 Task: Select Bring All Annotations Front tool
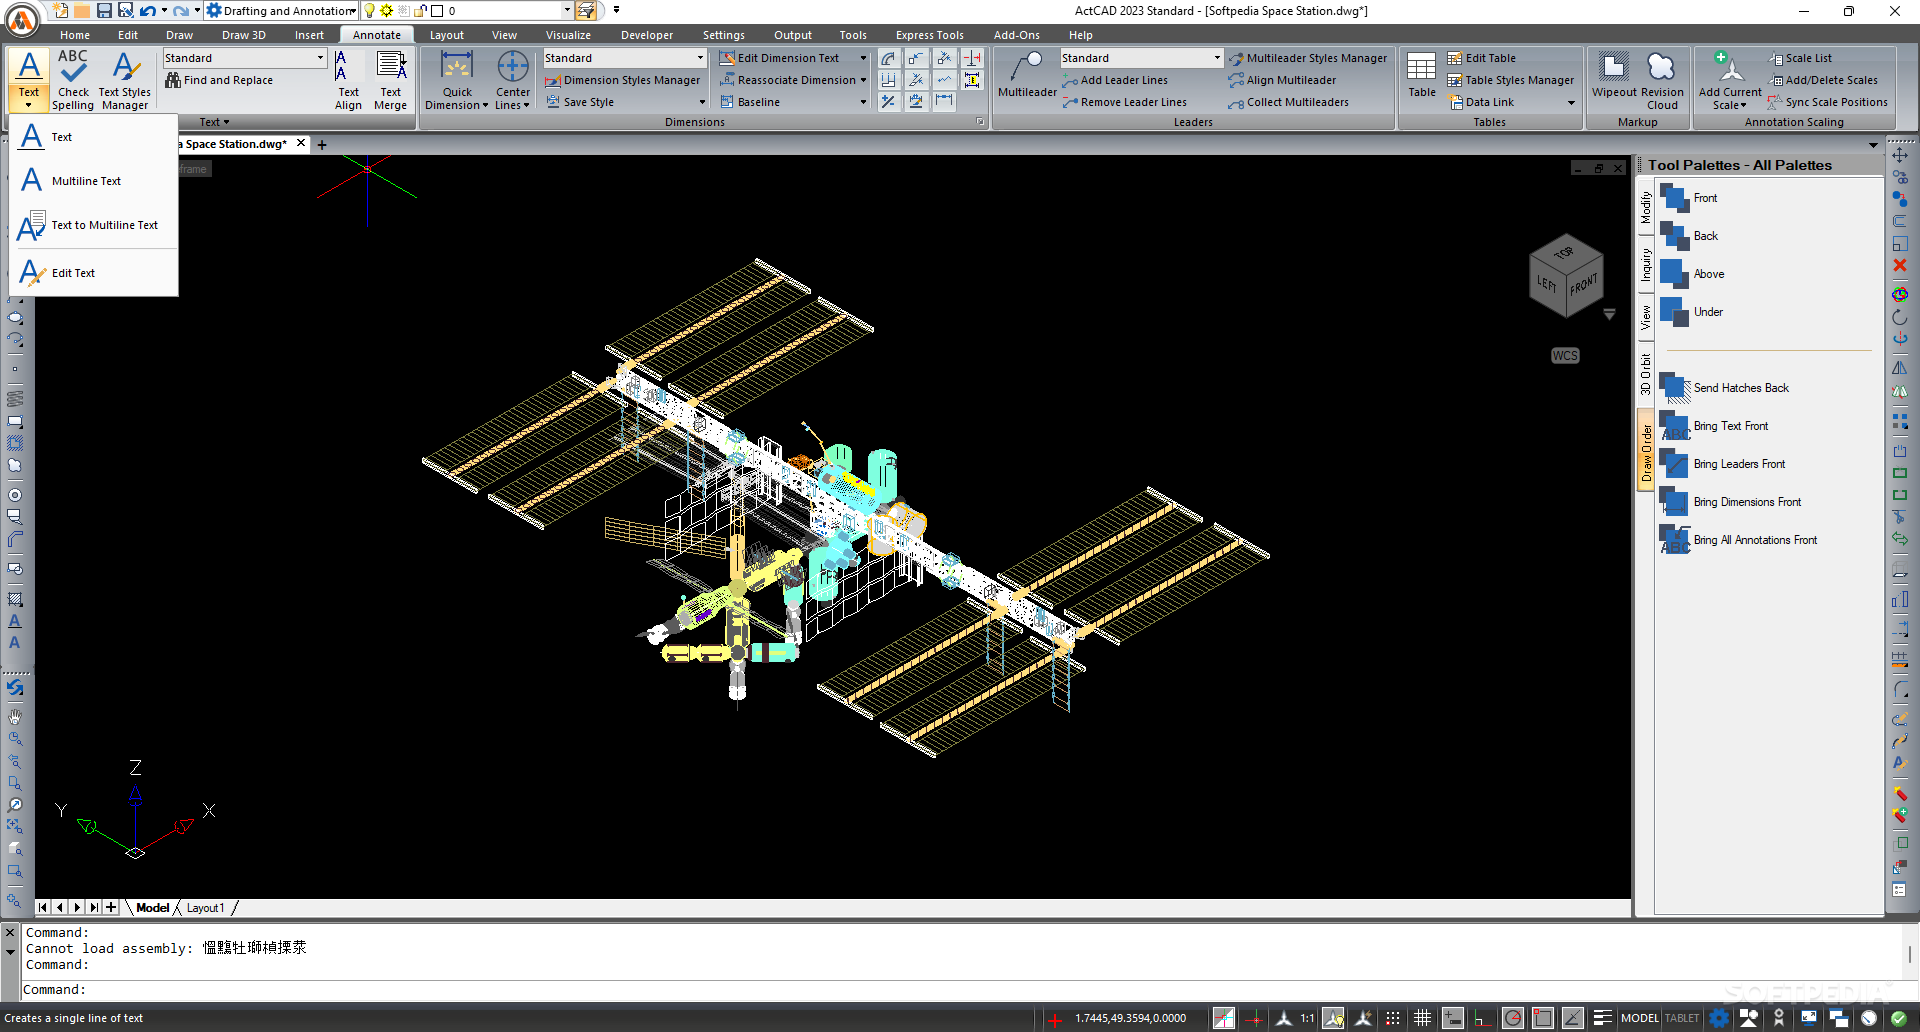pos(1739,540)
